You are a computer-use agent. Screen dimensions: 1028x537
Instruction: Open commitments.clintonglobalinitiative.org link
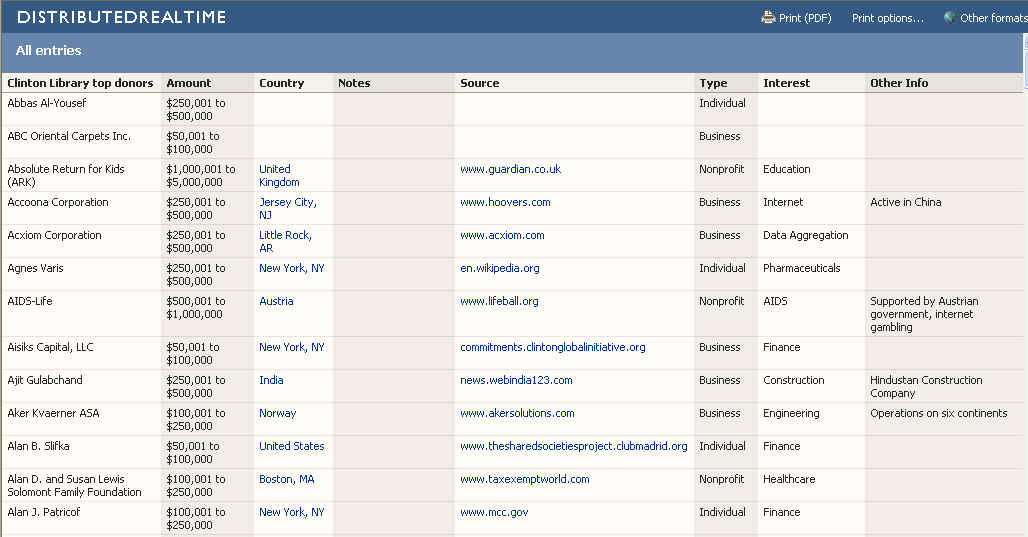pos(552,347)
